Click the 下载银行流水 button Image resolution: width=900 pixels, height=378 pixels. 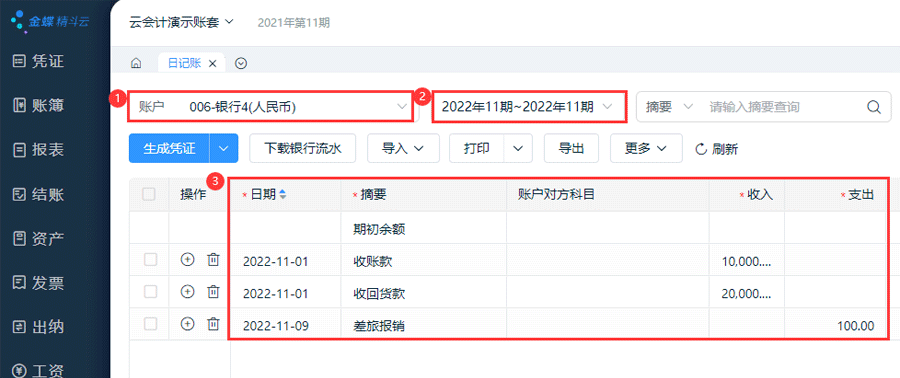point(303,149)
